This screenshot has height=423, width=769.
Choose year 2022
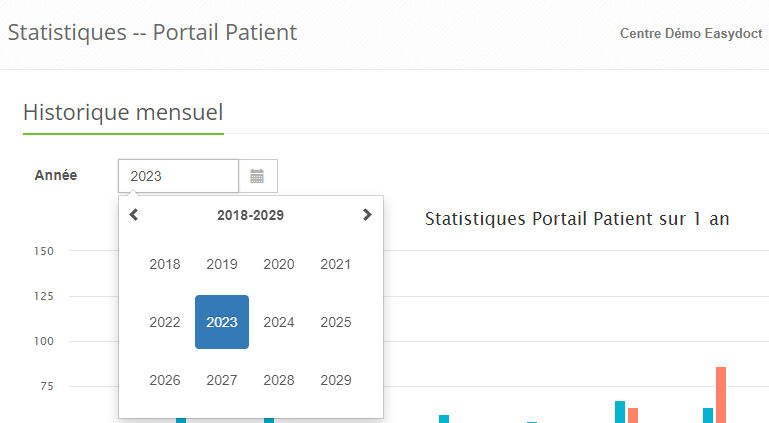point(165,322)
